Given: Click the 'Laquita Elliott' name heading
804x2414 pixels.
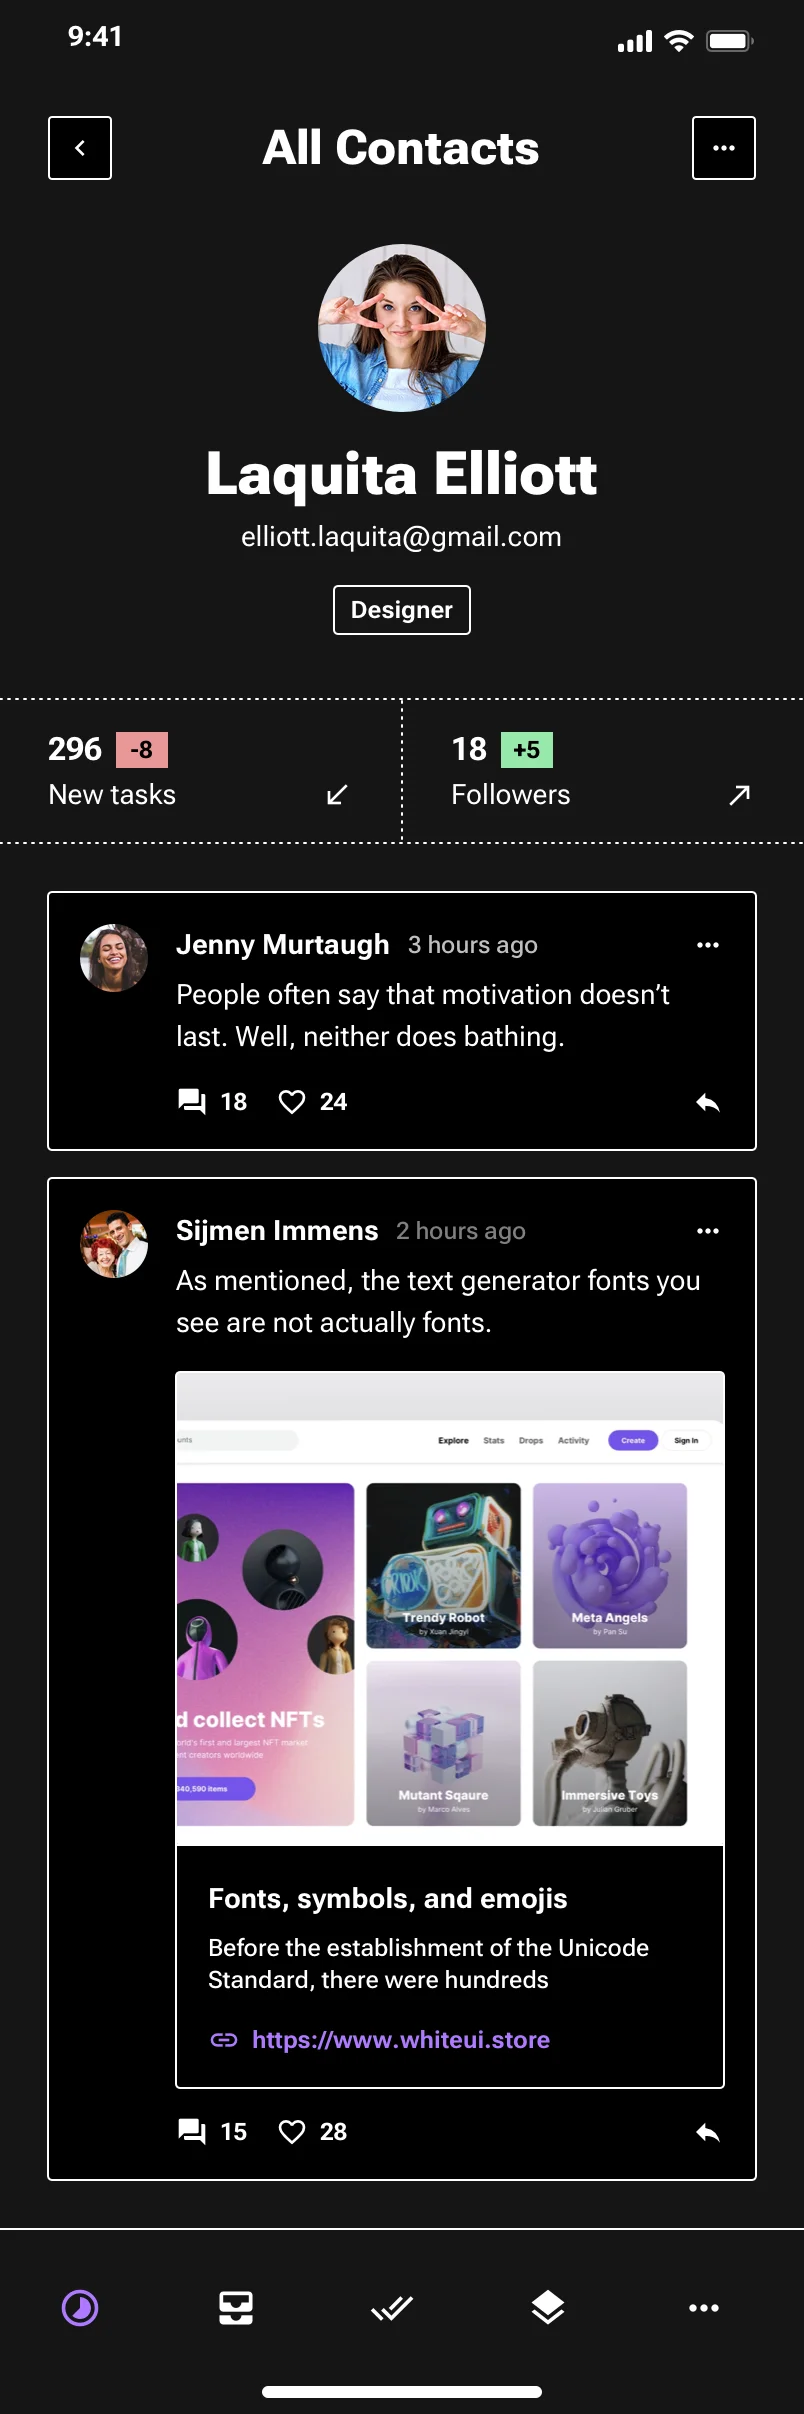Looking at the screenshot, I should 402,473.
